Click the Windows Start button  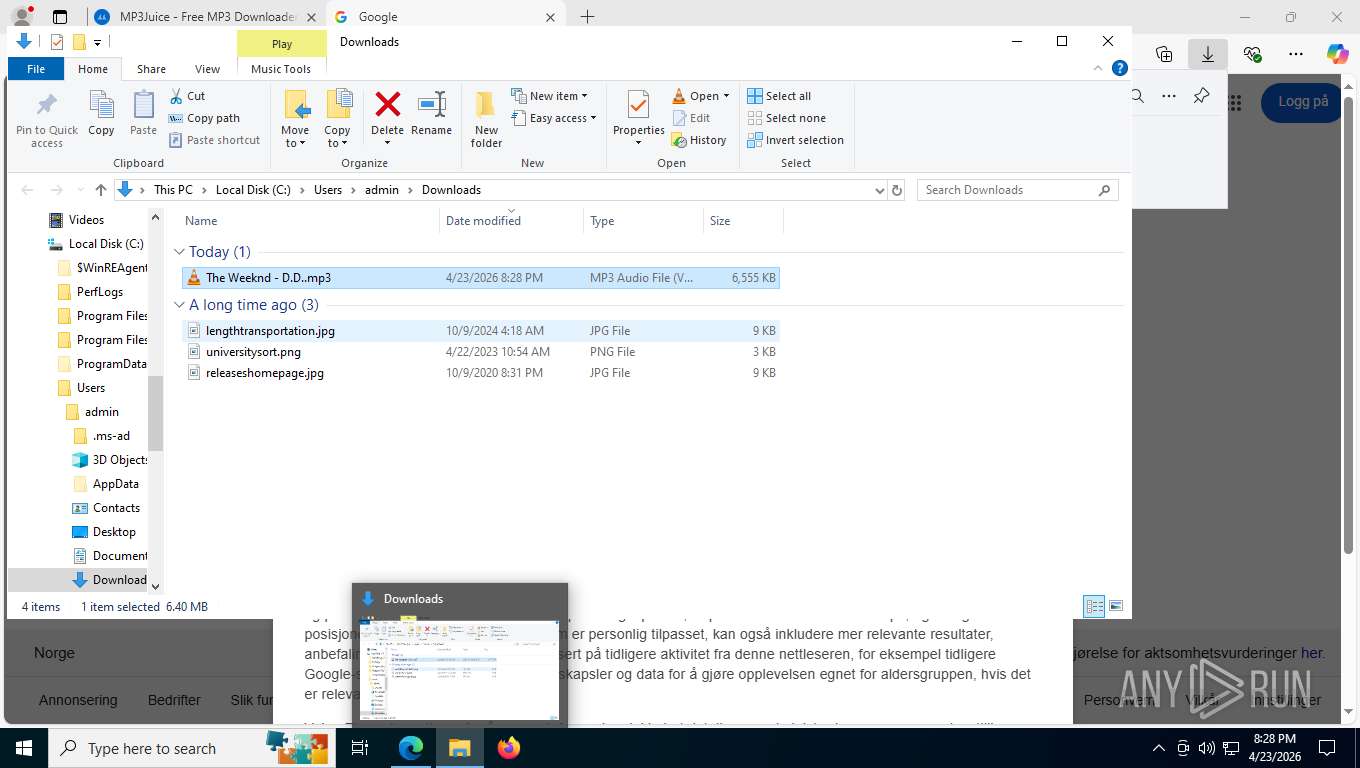[x=24, y=748]
